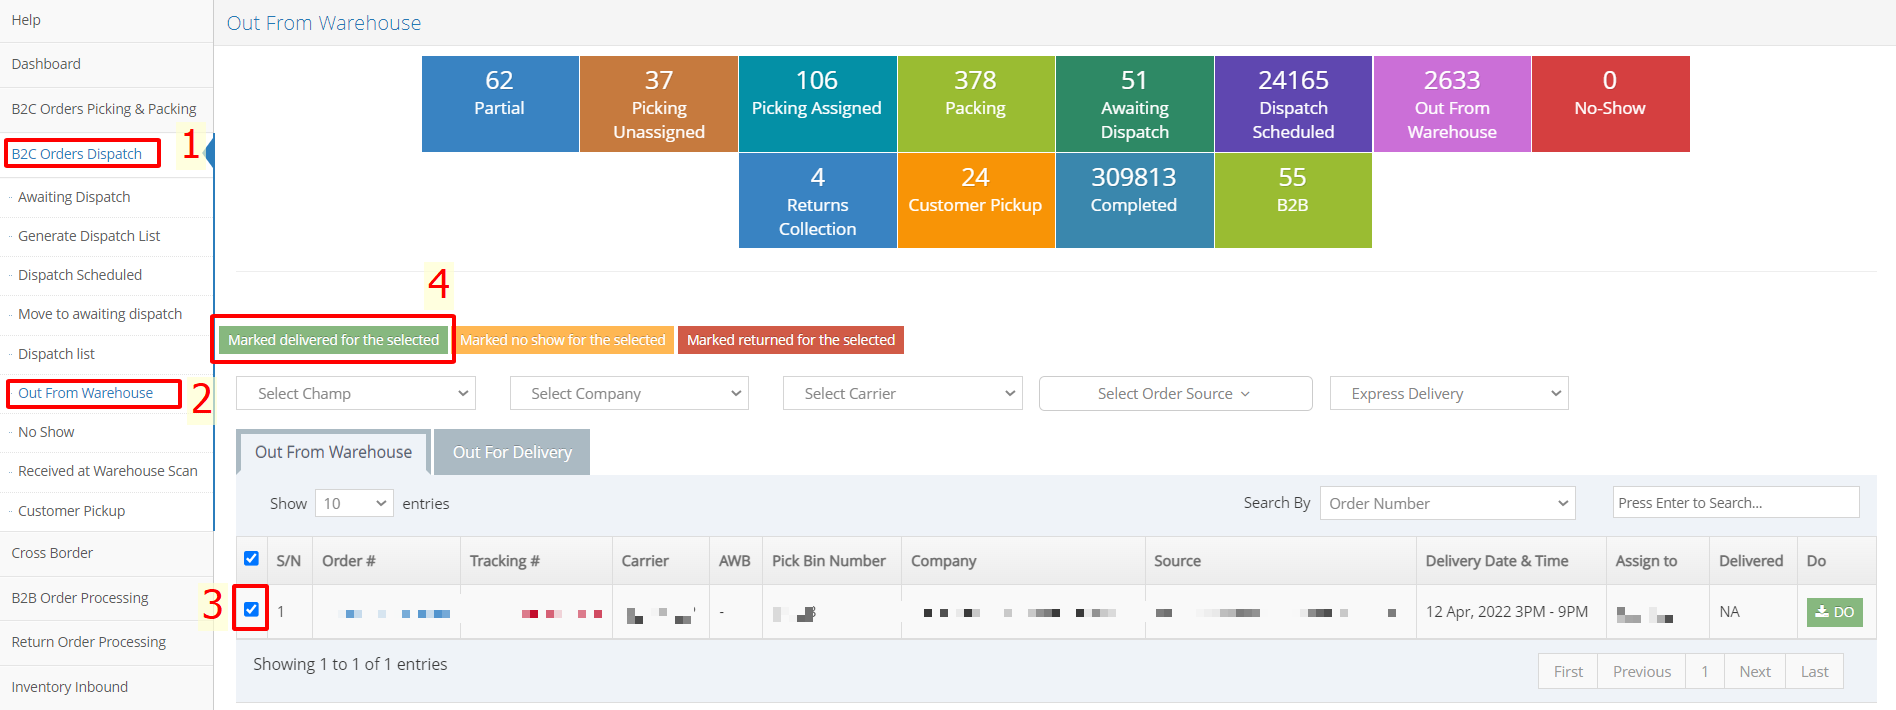Open the Picking Unassigned tile

coord(658,104)
